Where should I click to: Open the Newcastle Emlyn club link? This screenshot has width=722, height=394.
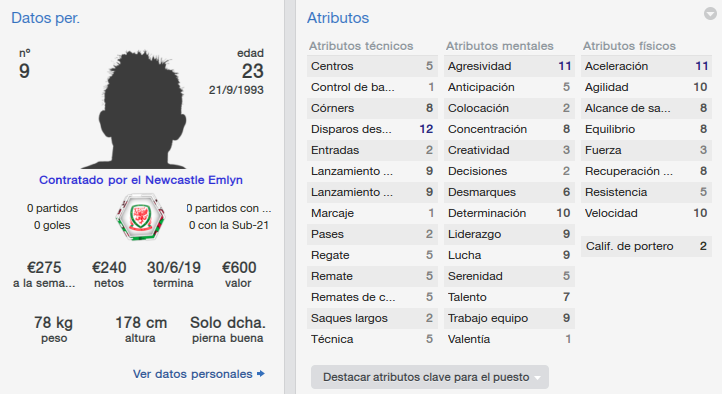(193, 180)
